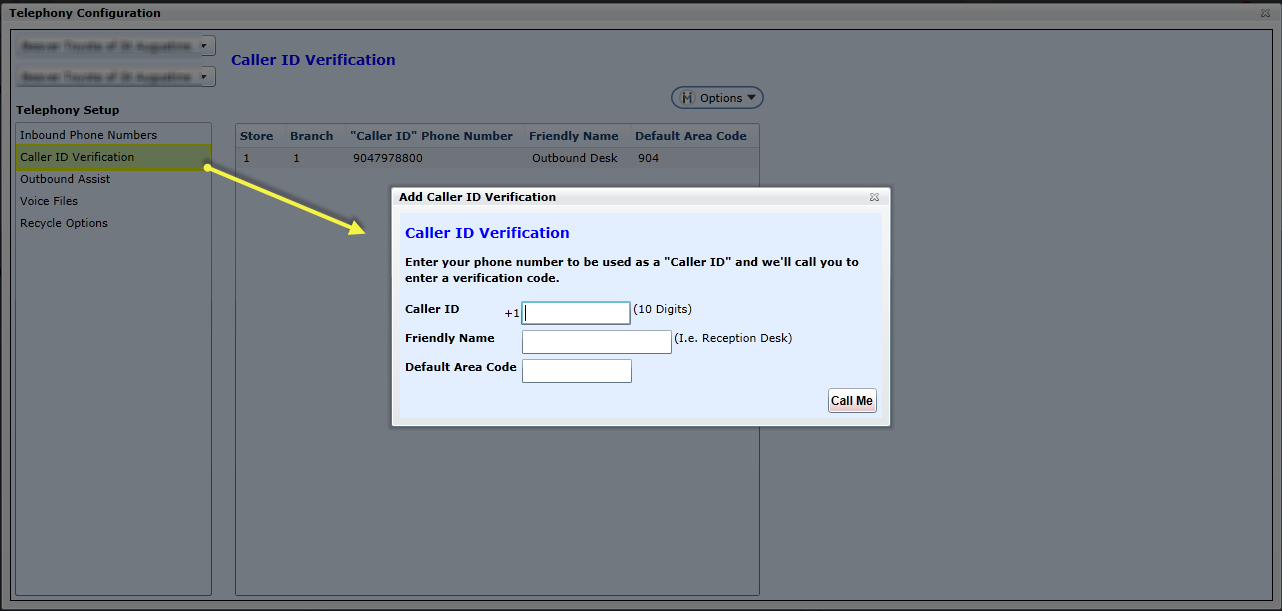Click into the Friendly Name text box
Screen dimensions: 1282x611
(596, 342)
